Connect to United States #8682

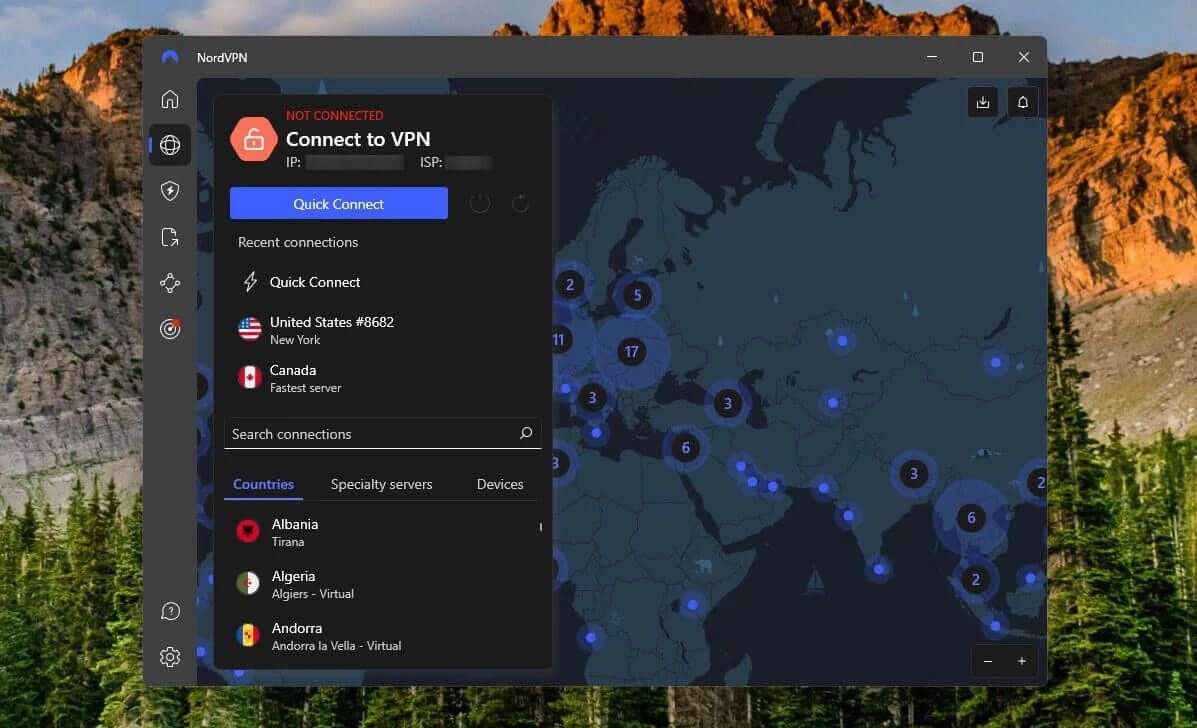coord(382,330)
